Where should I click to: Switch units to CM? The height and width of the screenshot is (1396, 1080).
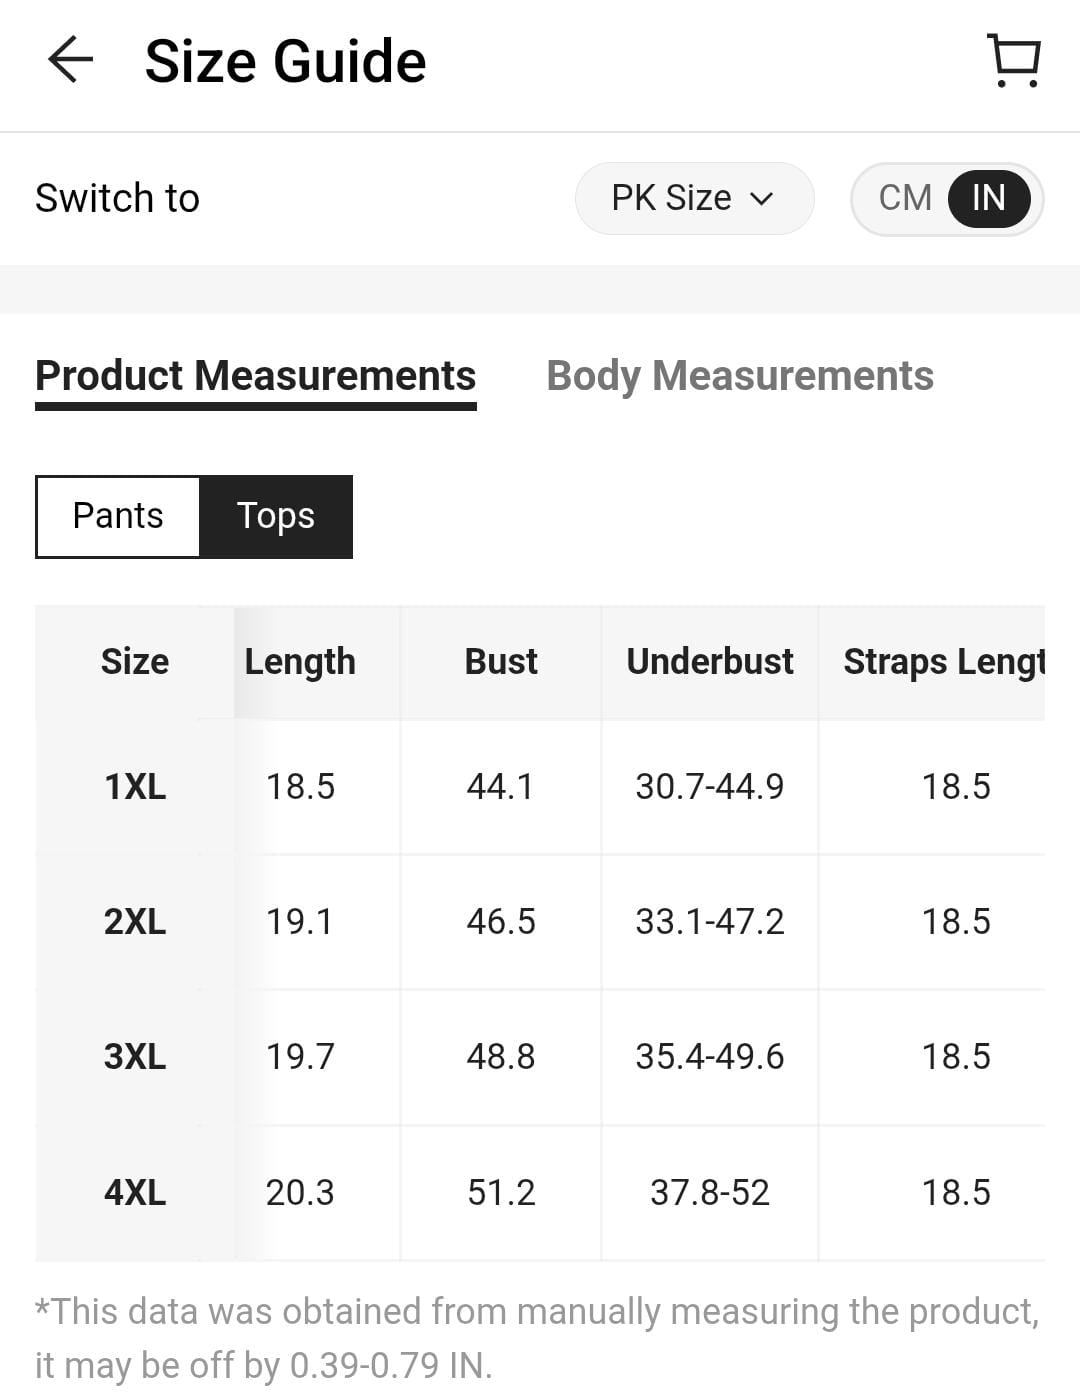click(x=905, y=198)
